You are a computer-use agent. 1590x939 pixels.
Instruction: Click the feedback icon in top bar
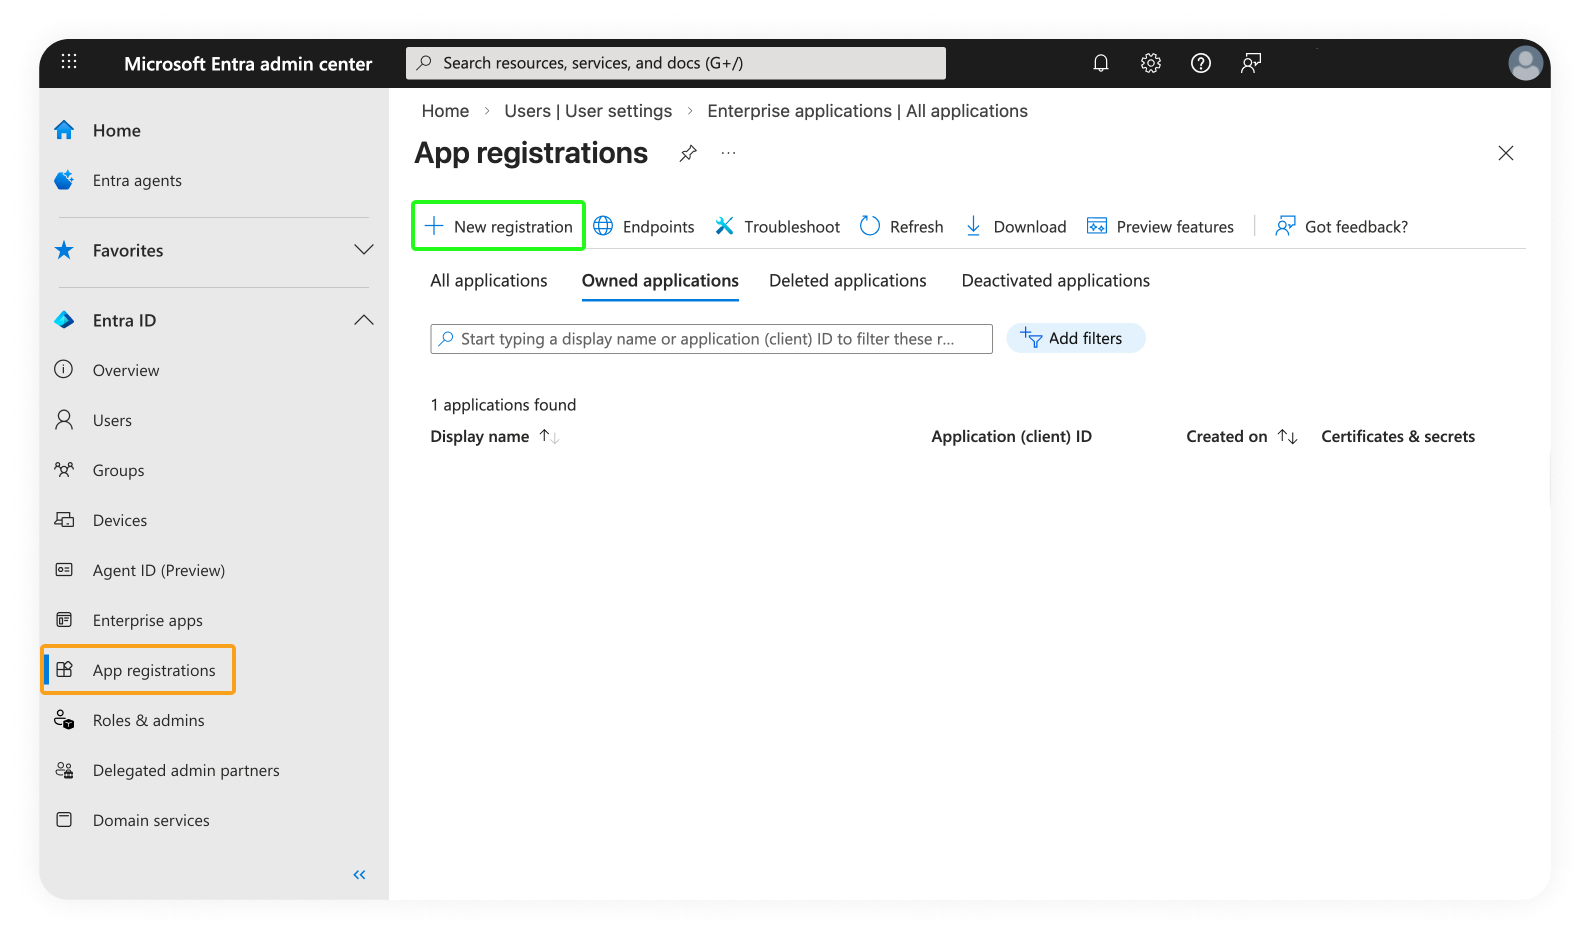pos(1250,63)
